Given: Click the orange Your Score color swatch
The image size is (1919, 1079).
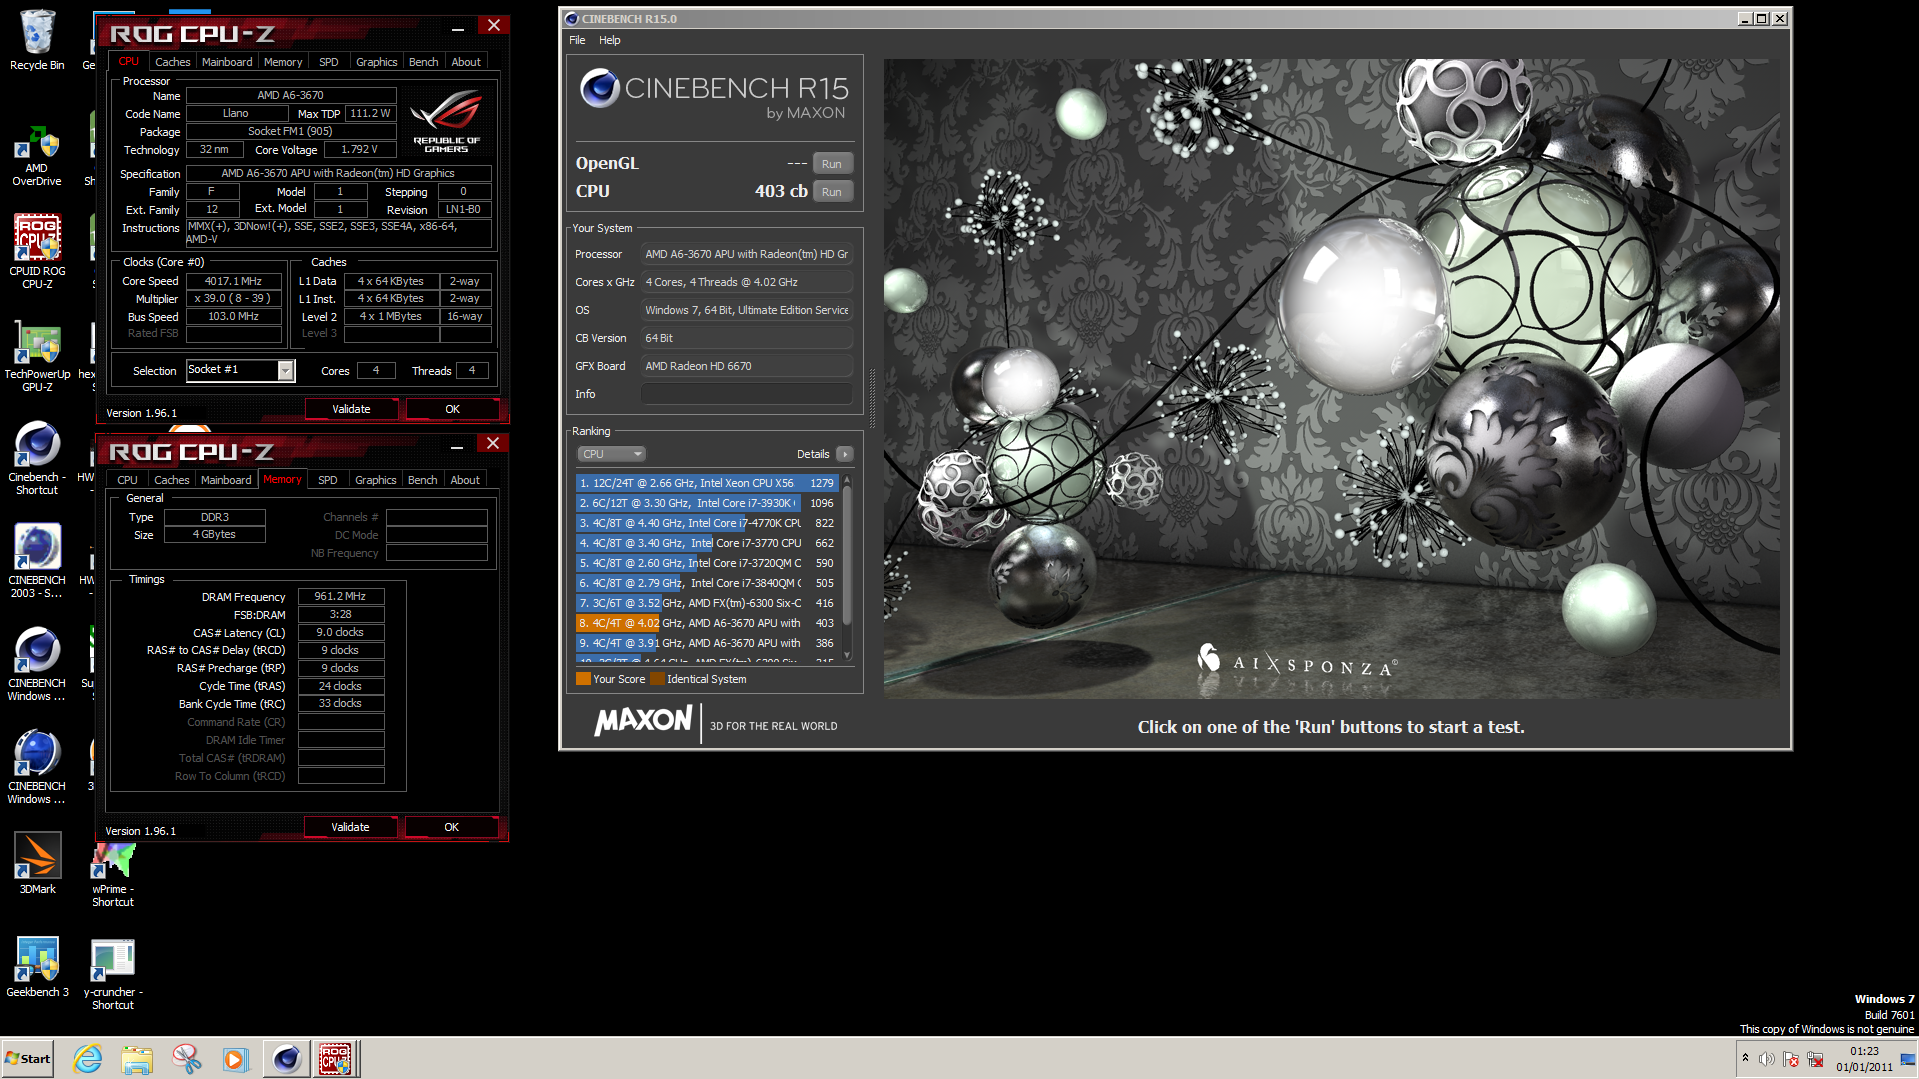Looking at the screenshot, I should tap(583, 679).
